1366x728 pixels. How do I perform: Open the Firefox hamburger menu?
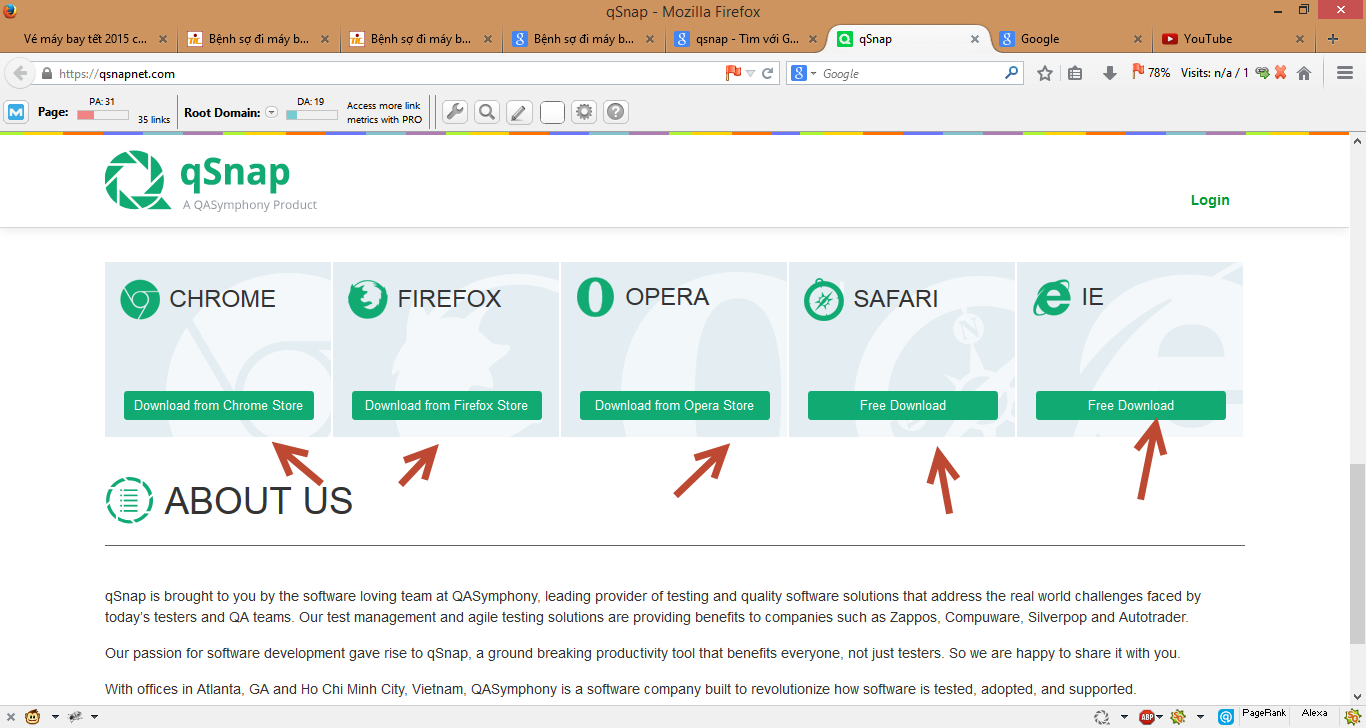tap(1345, 73)
